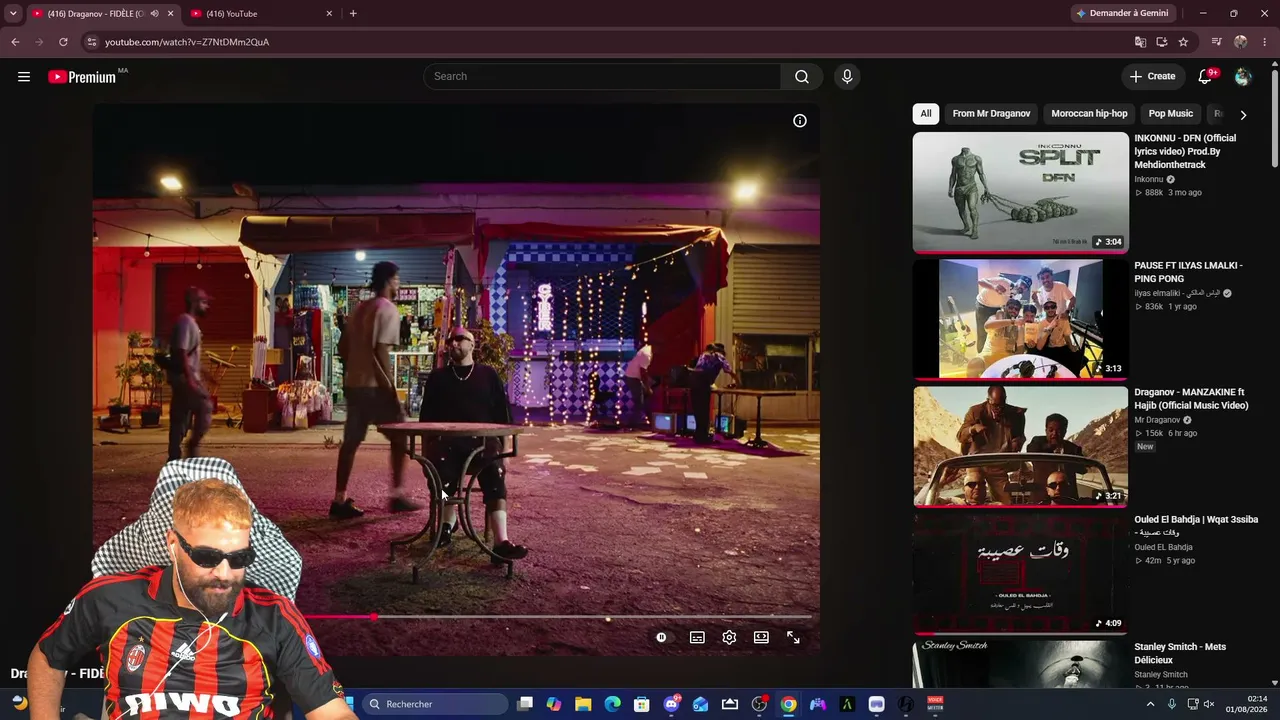Start voice search with the microphone
The height and width of the screenshot is (720, 1280).
pos(847,77)
